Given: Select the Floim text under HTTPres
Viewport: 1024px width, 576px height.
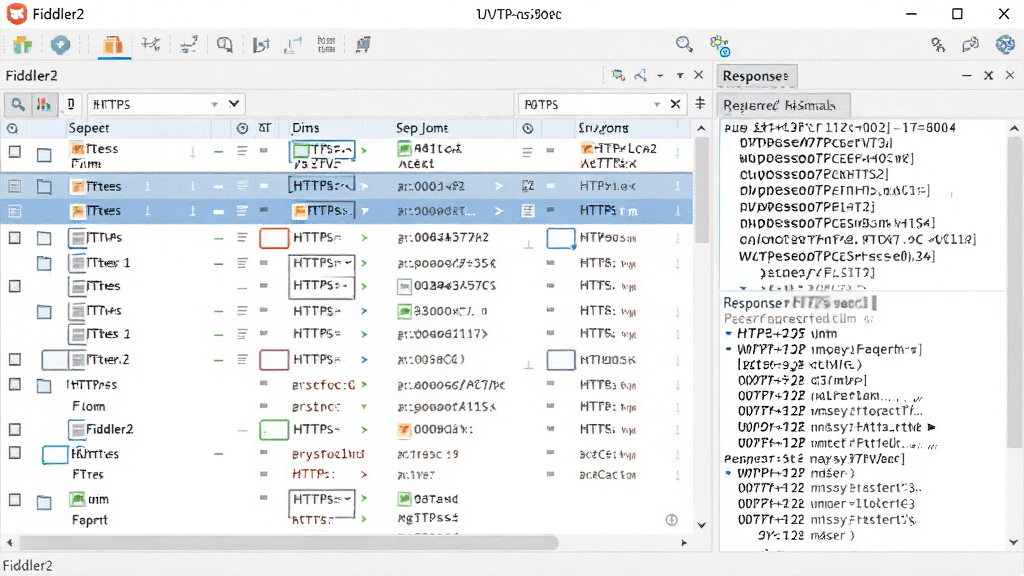Looking at the screenshot, I should [88, 406].
